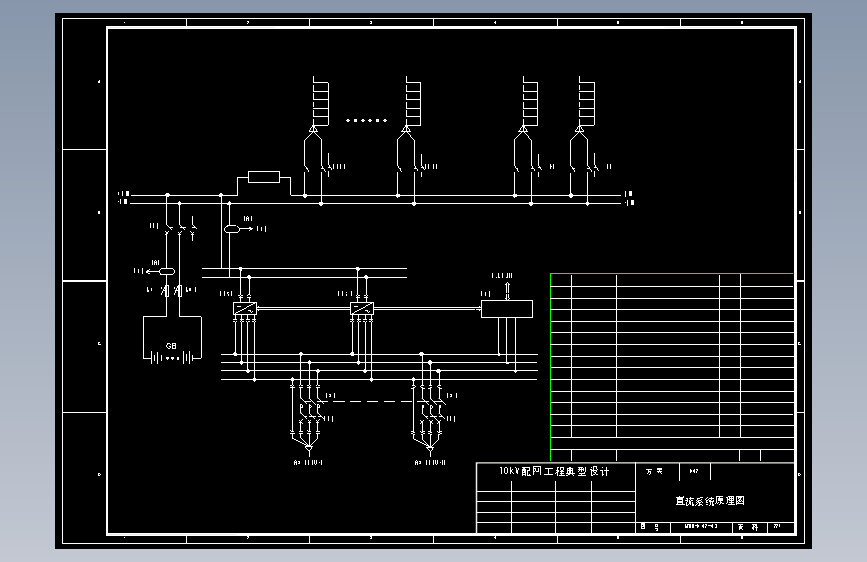The image size is (867, 562).
Task: Select the third terminal block stack at the top
Action: click(530, 102)
